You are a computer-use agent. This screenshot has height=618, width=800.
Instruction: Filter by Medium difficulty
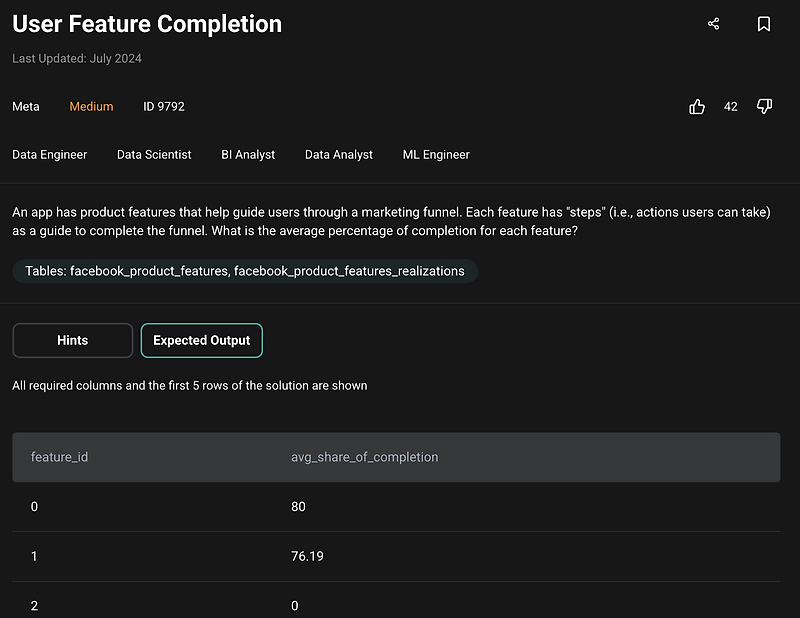pos(91,106)
